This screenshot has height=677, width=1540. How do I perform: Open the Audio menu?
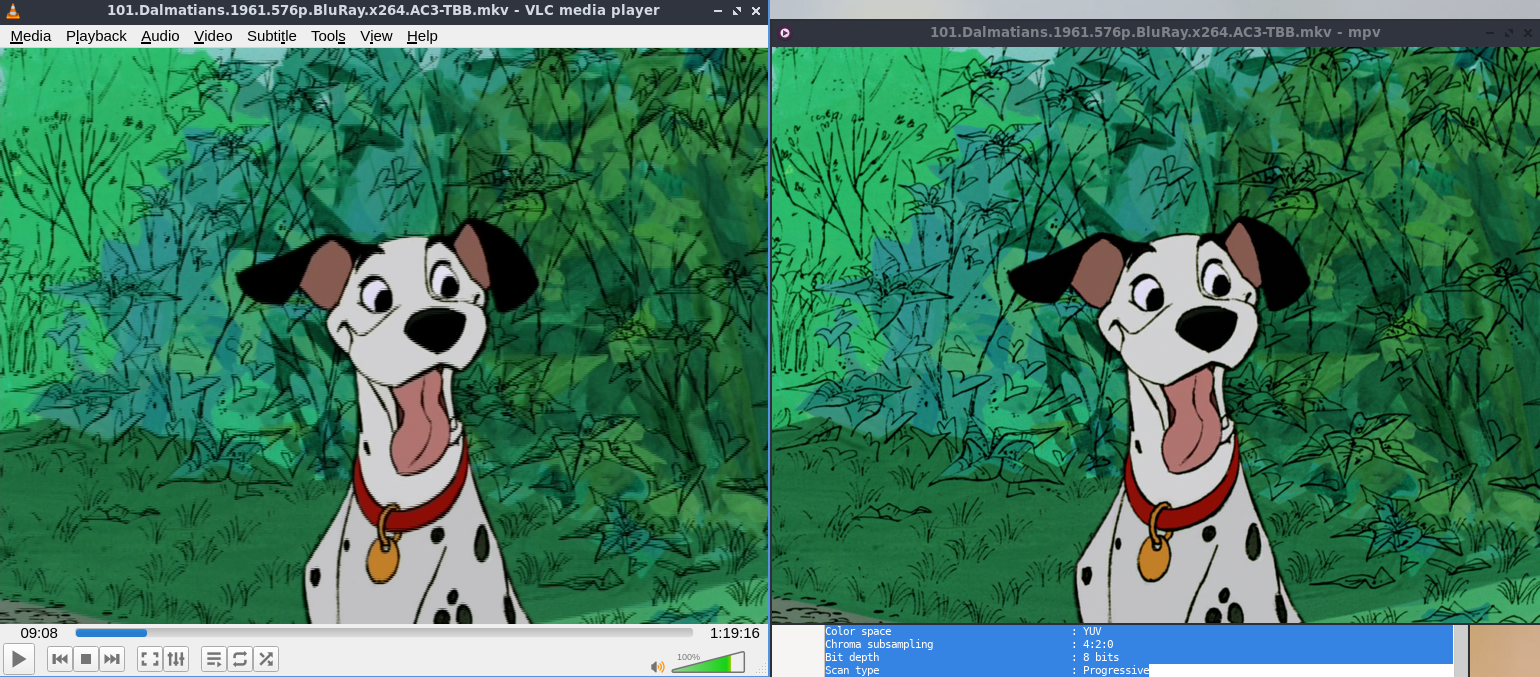coord(160,36)
